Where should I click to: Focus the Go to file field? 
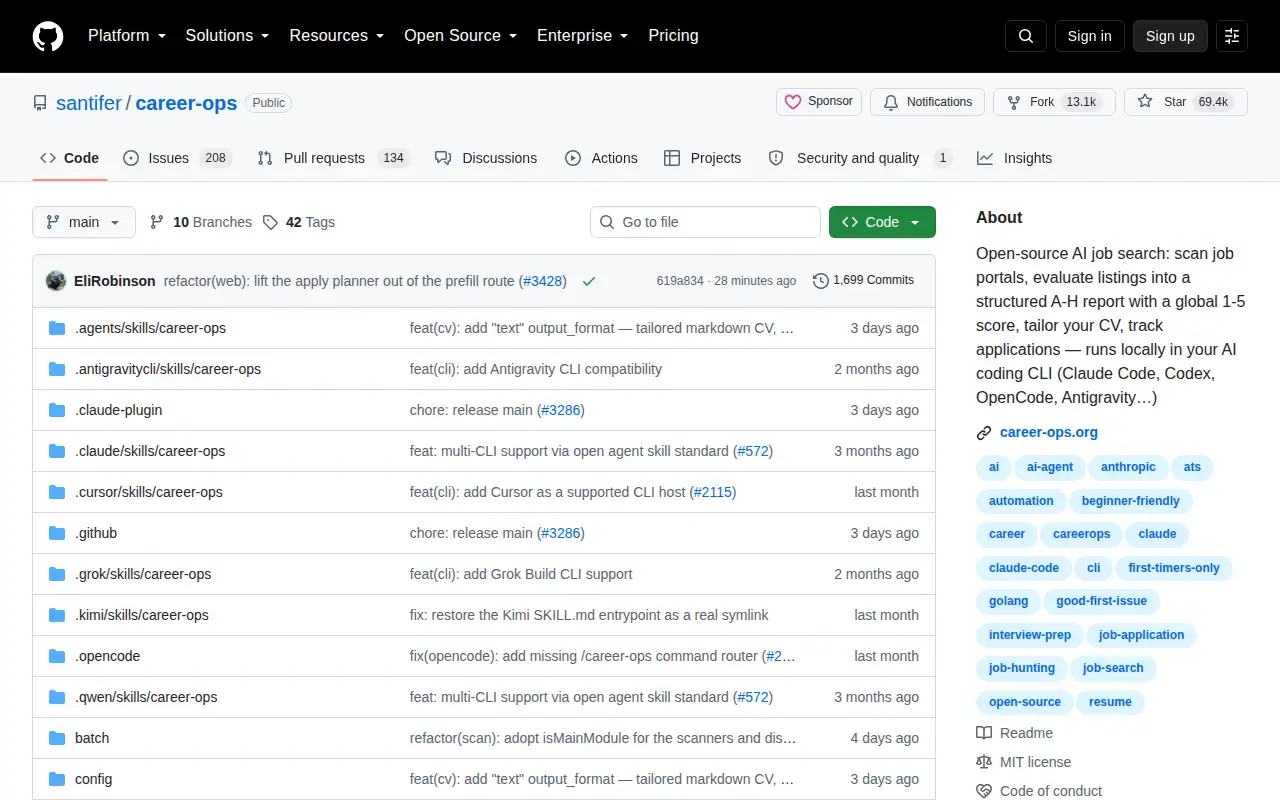[705, 222]
